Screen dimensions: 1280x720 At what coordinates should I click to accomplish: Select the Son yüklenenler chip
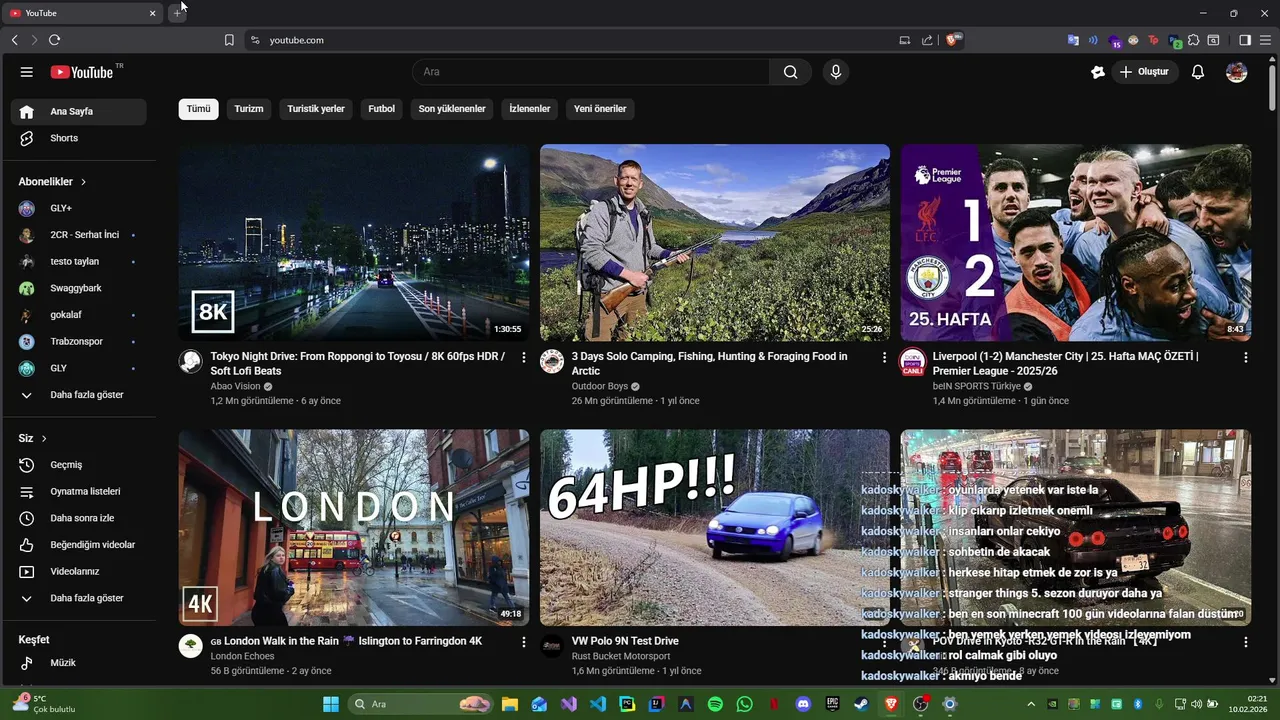(452, 109)
